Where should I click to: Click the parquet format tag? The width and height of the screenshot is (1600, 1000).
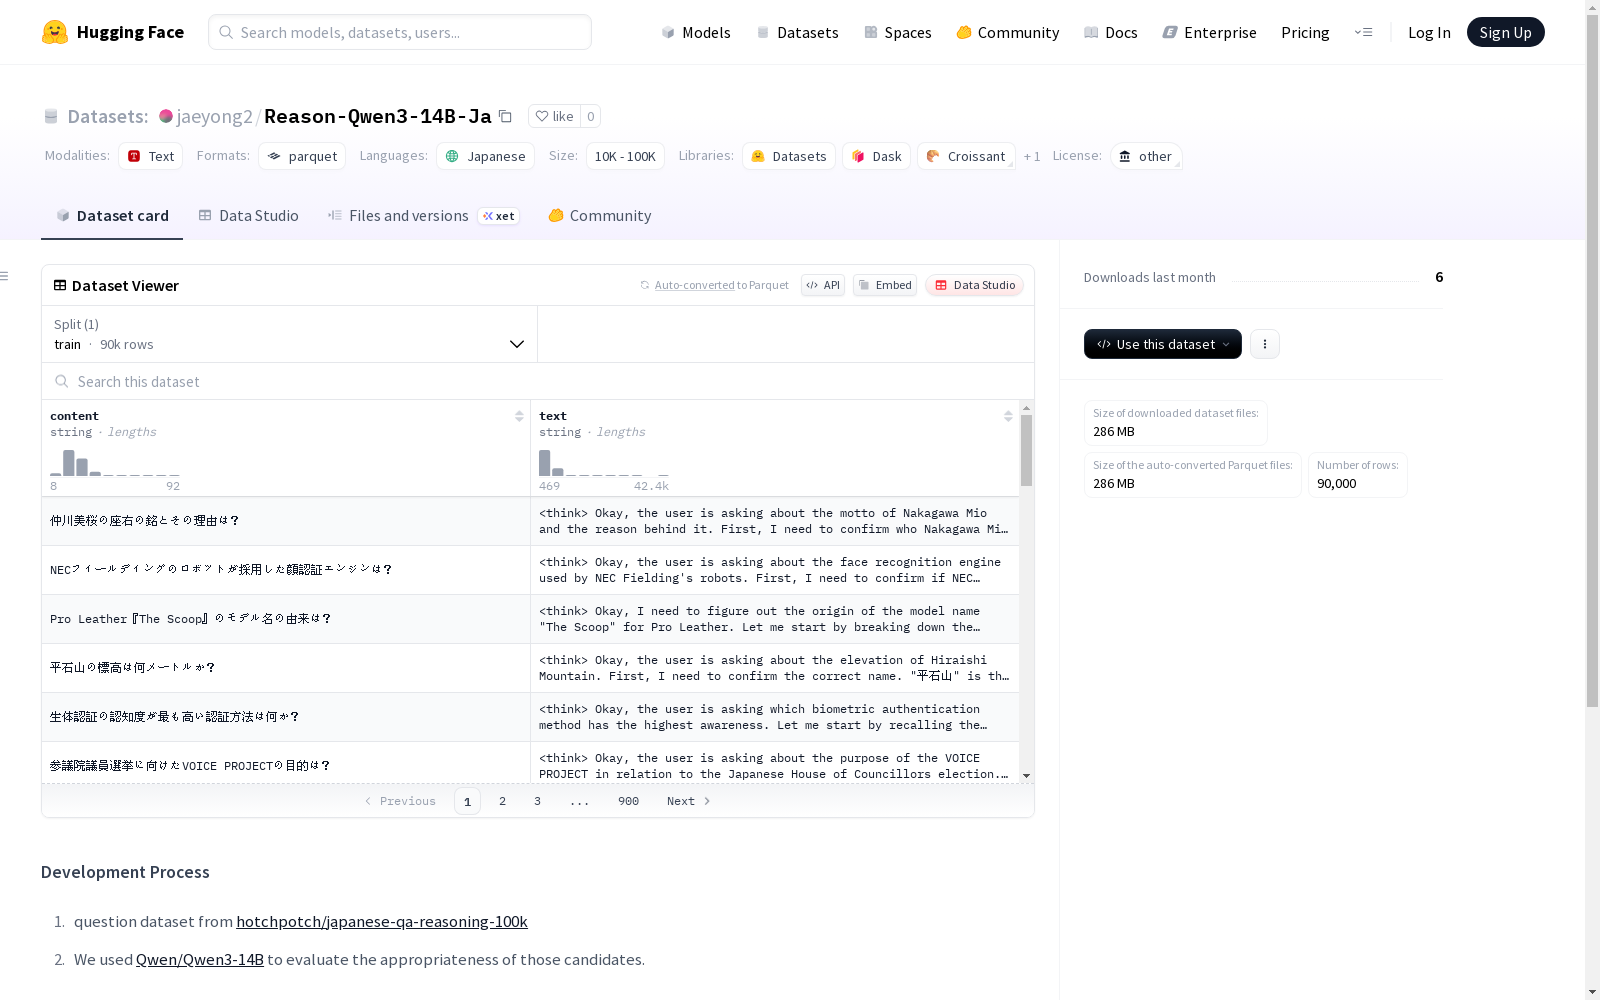coord(302,156)
